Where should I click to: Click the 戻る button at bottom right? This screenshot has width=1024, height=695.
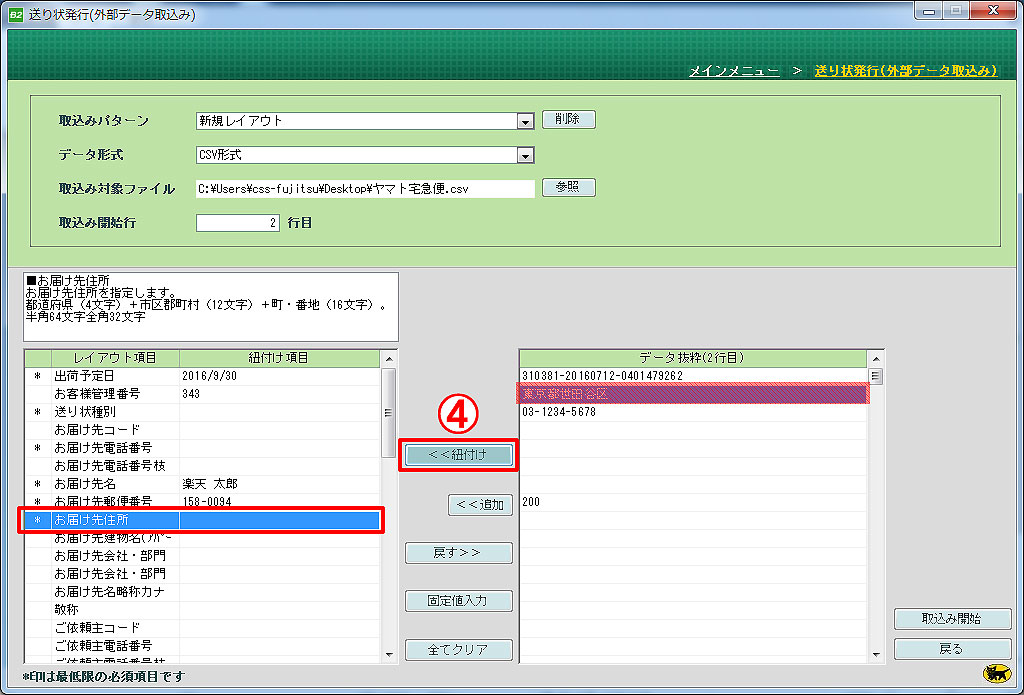tap(952, 649)
